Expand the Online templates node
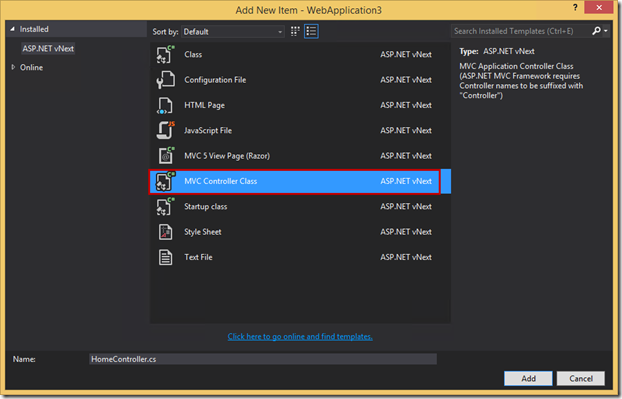 (x=13, y=67)
